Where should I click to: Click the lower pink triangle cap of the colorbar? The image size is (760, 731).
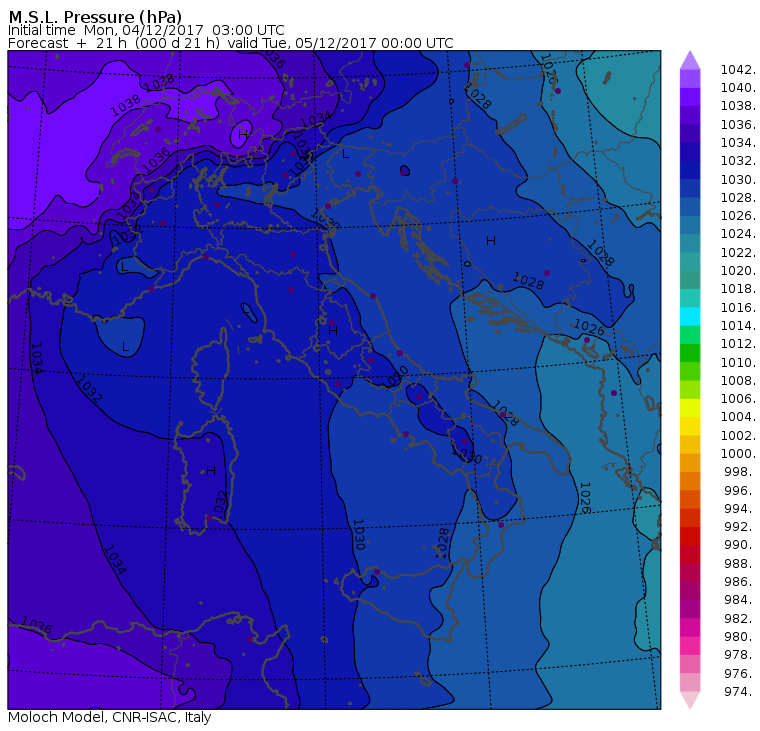click(690, 700)
